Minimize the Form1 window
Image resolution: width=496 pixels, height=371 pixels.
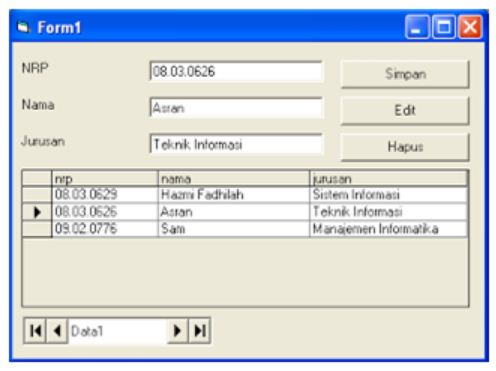pos(417,27)
